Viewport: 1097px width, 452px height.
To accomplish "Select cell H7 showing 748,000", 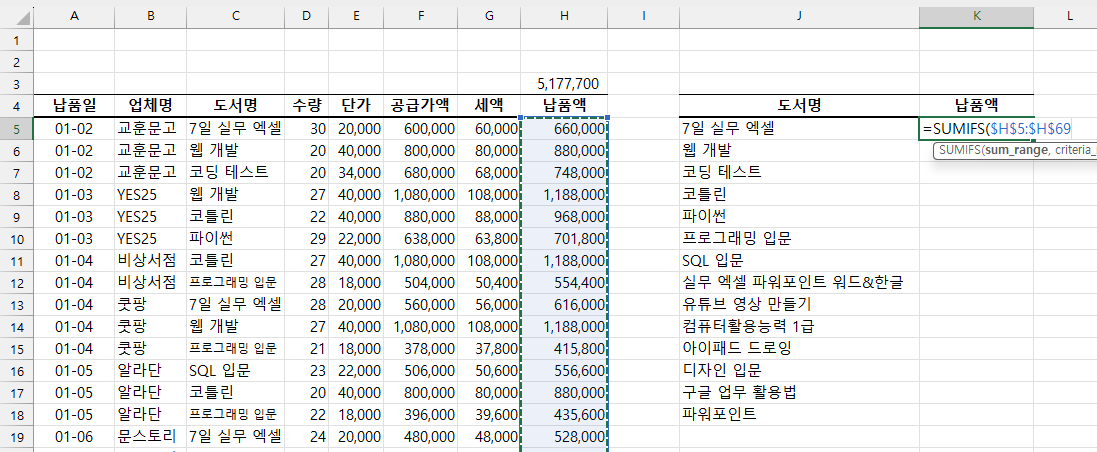I will [564, 172].
